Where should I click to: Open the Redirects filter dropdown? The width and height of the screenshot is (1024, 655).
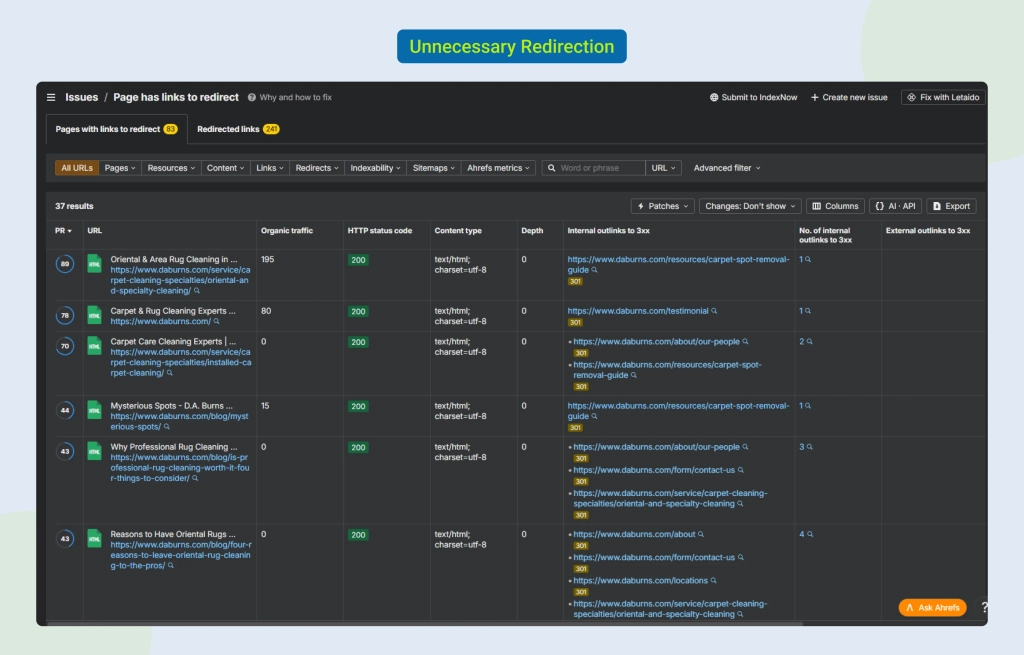click(x=317, y=168)
